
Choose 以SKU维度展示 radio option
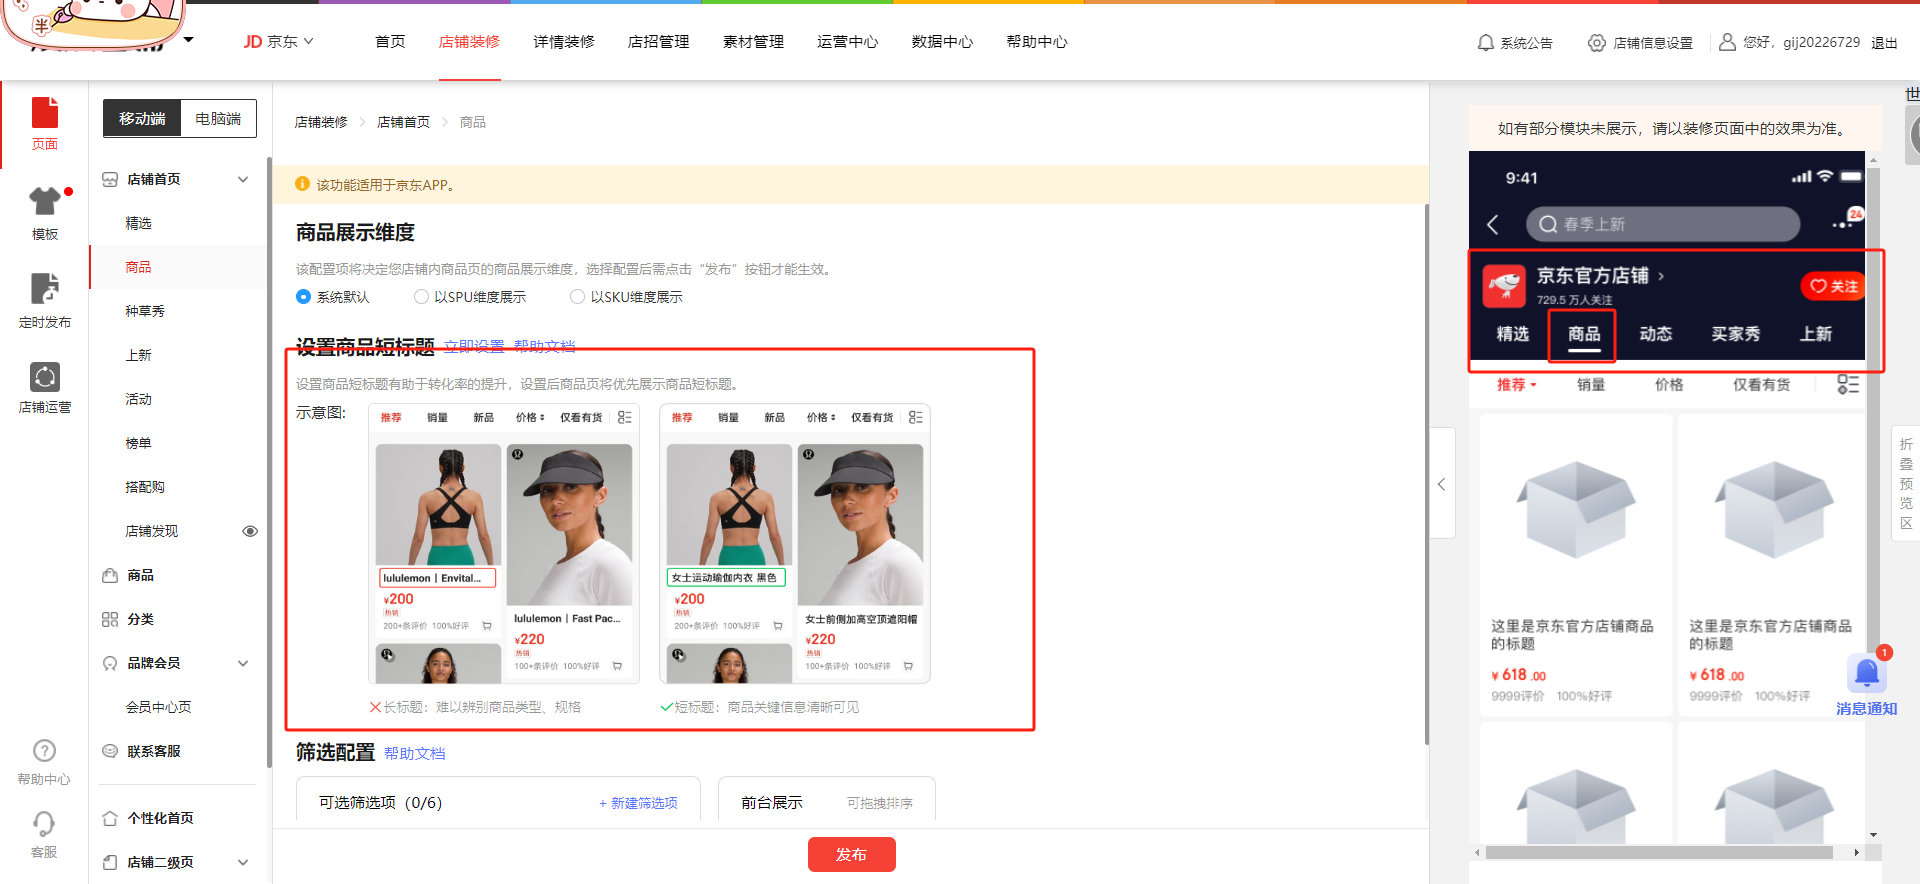(577, 297)
